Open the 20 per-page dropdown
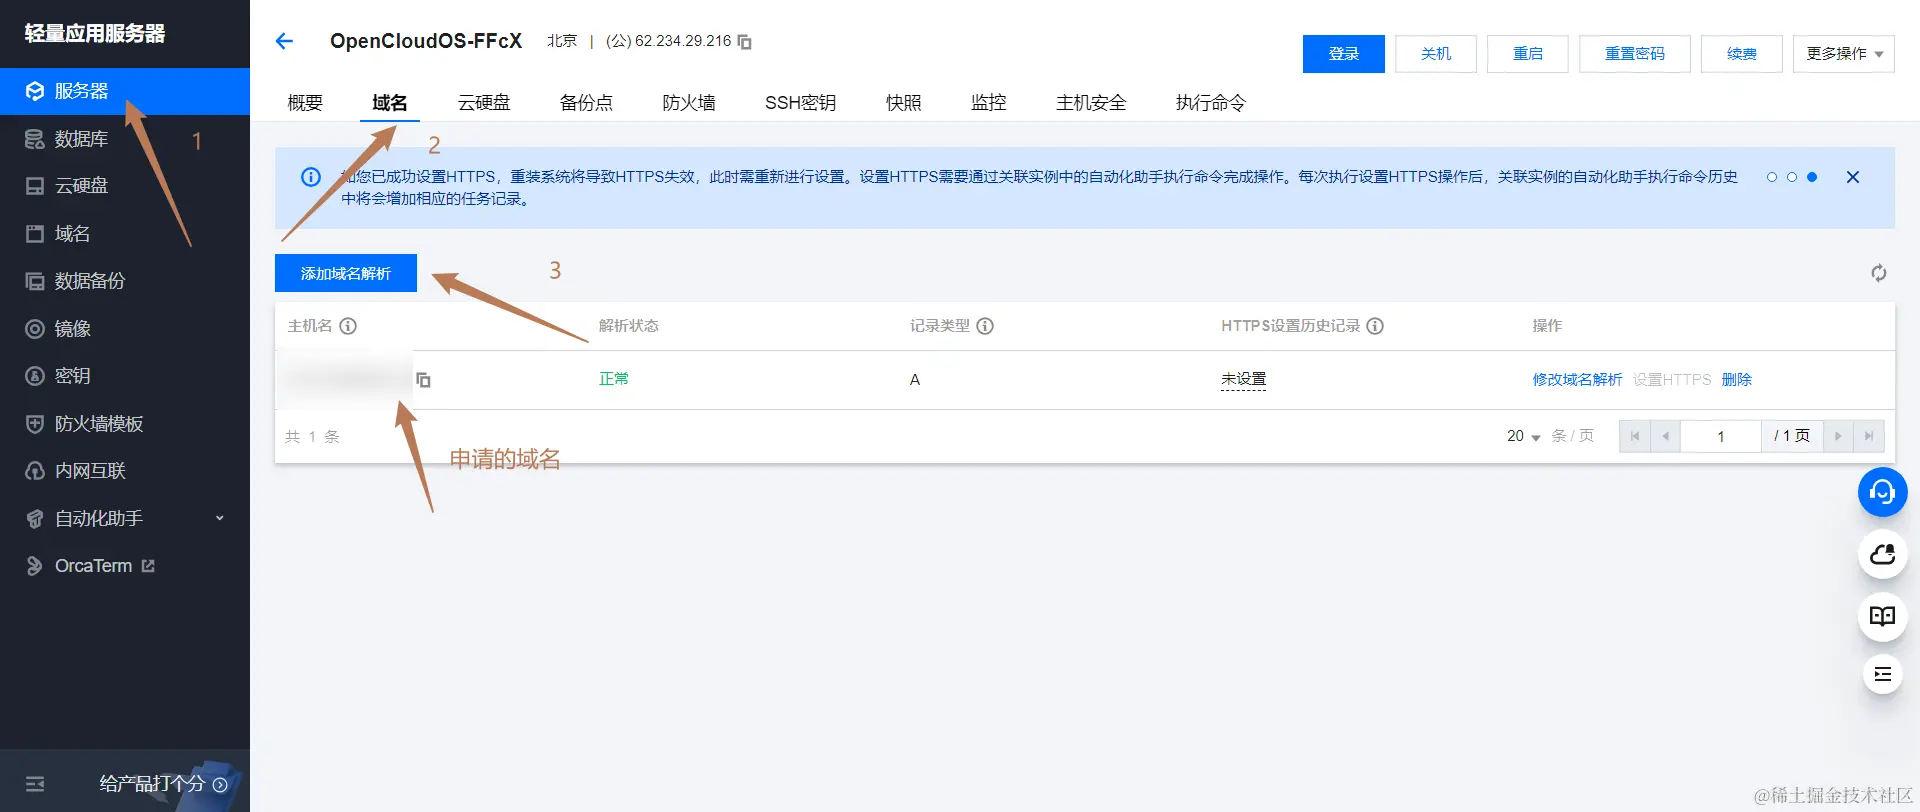This screenshot has height=812, width=1920. pyautogui.click(x=1523, y=436)
